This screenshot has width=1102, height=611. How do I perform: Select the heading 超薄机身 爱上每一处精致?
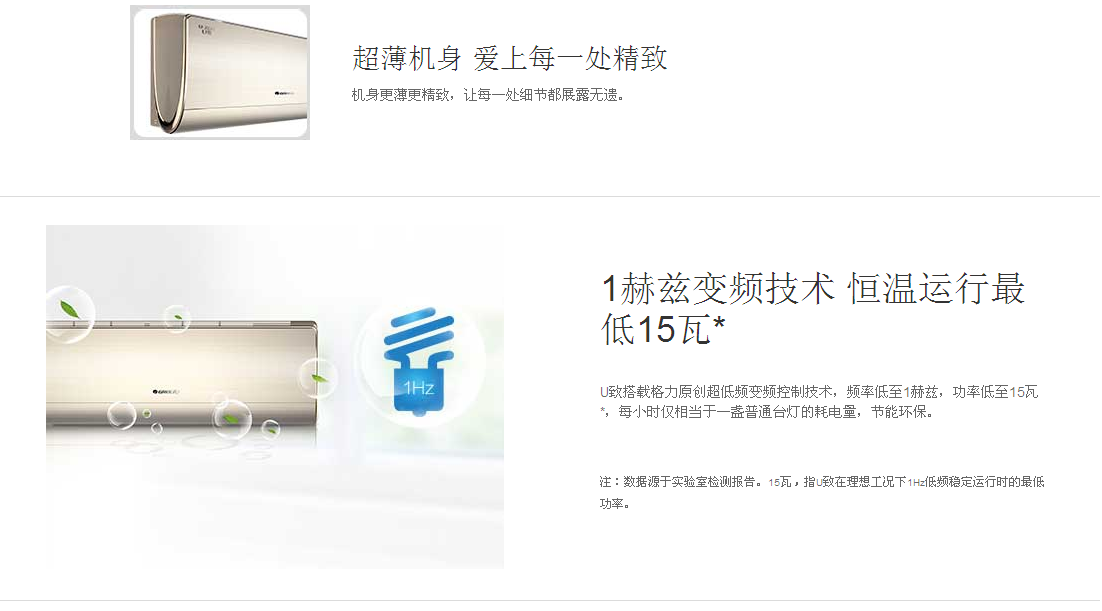click(x=510, y=58)
